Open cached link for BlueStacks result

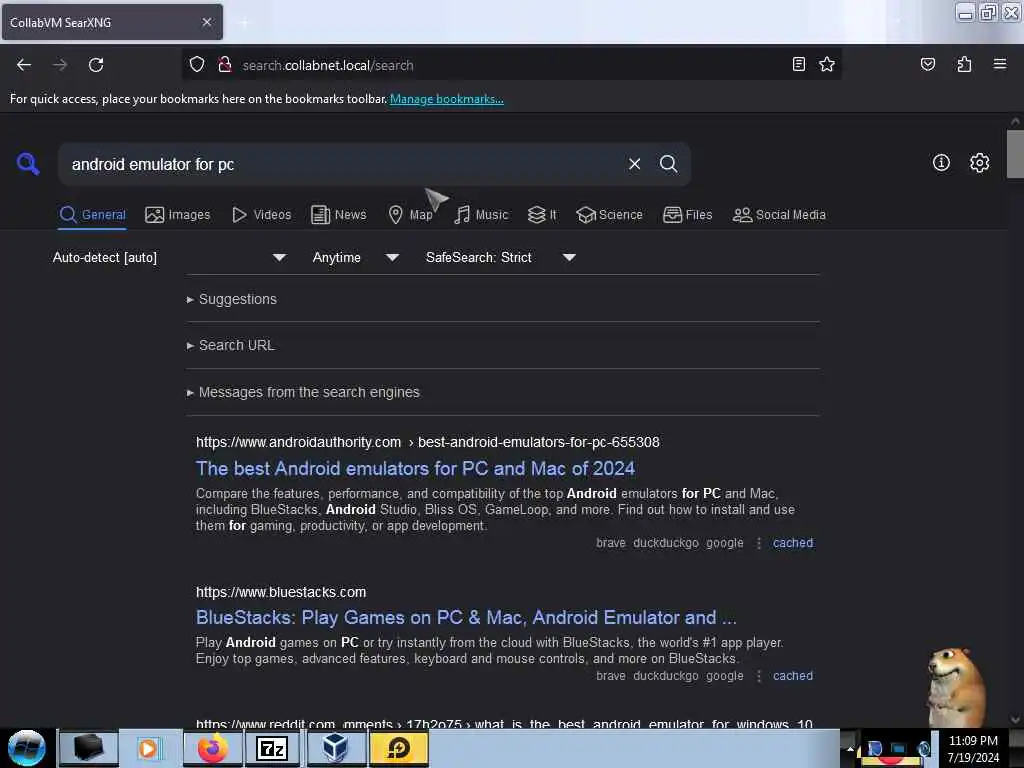pyautogui.click(x=793, y=676)
